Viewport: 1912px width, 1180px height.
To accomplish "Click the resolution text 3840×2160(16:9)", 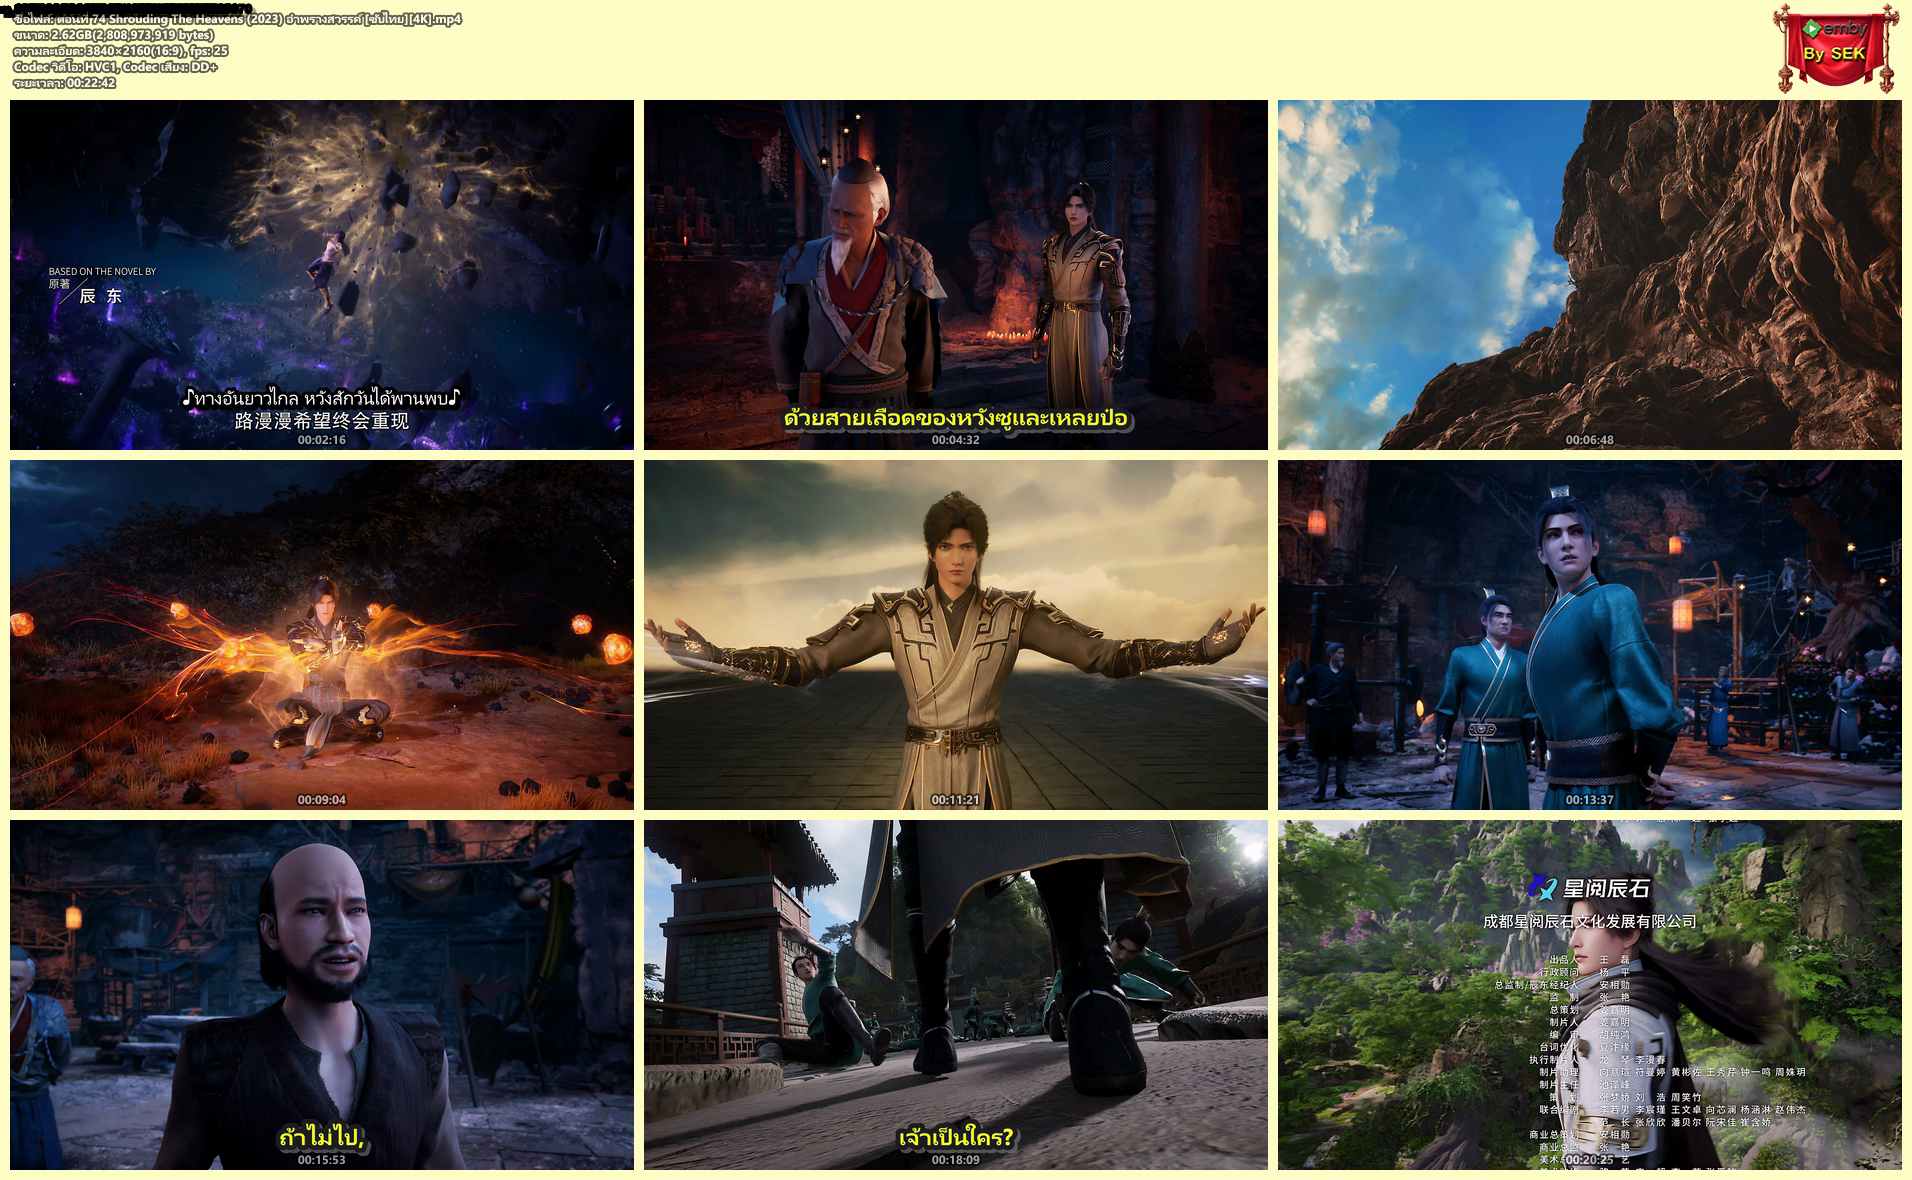I will click(x=121, y=51).
